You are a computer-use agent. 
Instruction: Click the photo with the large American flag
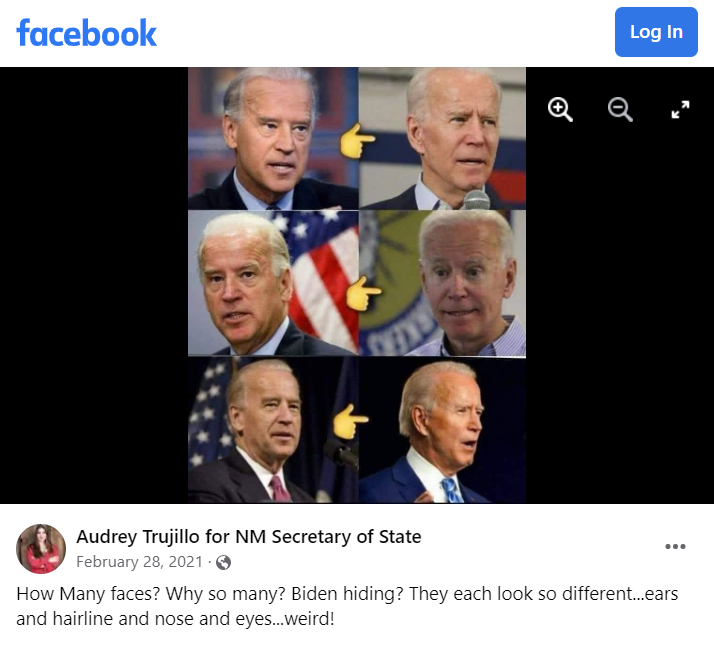click(x=273, y=283)
